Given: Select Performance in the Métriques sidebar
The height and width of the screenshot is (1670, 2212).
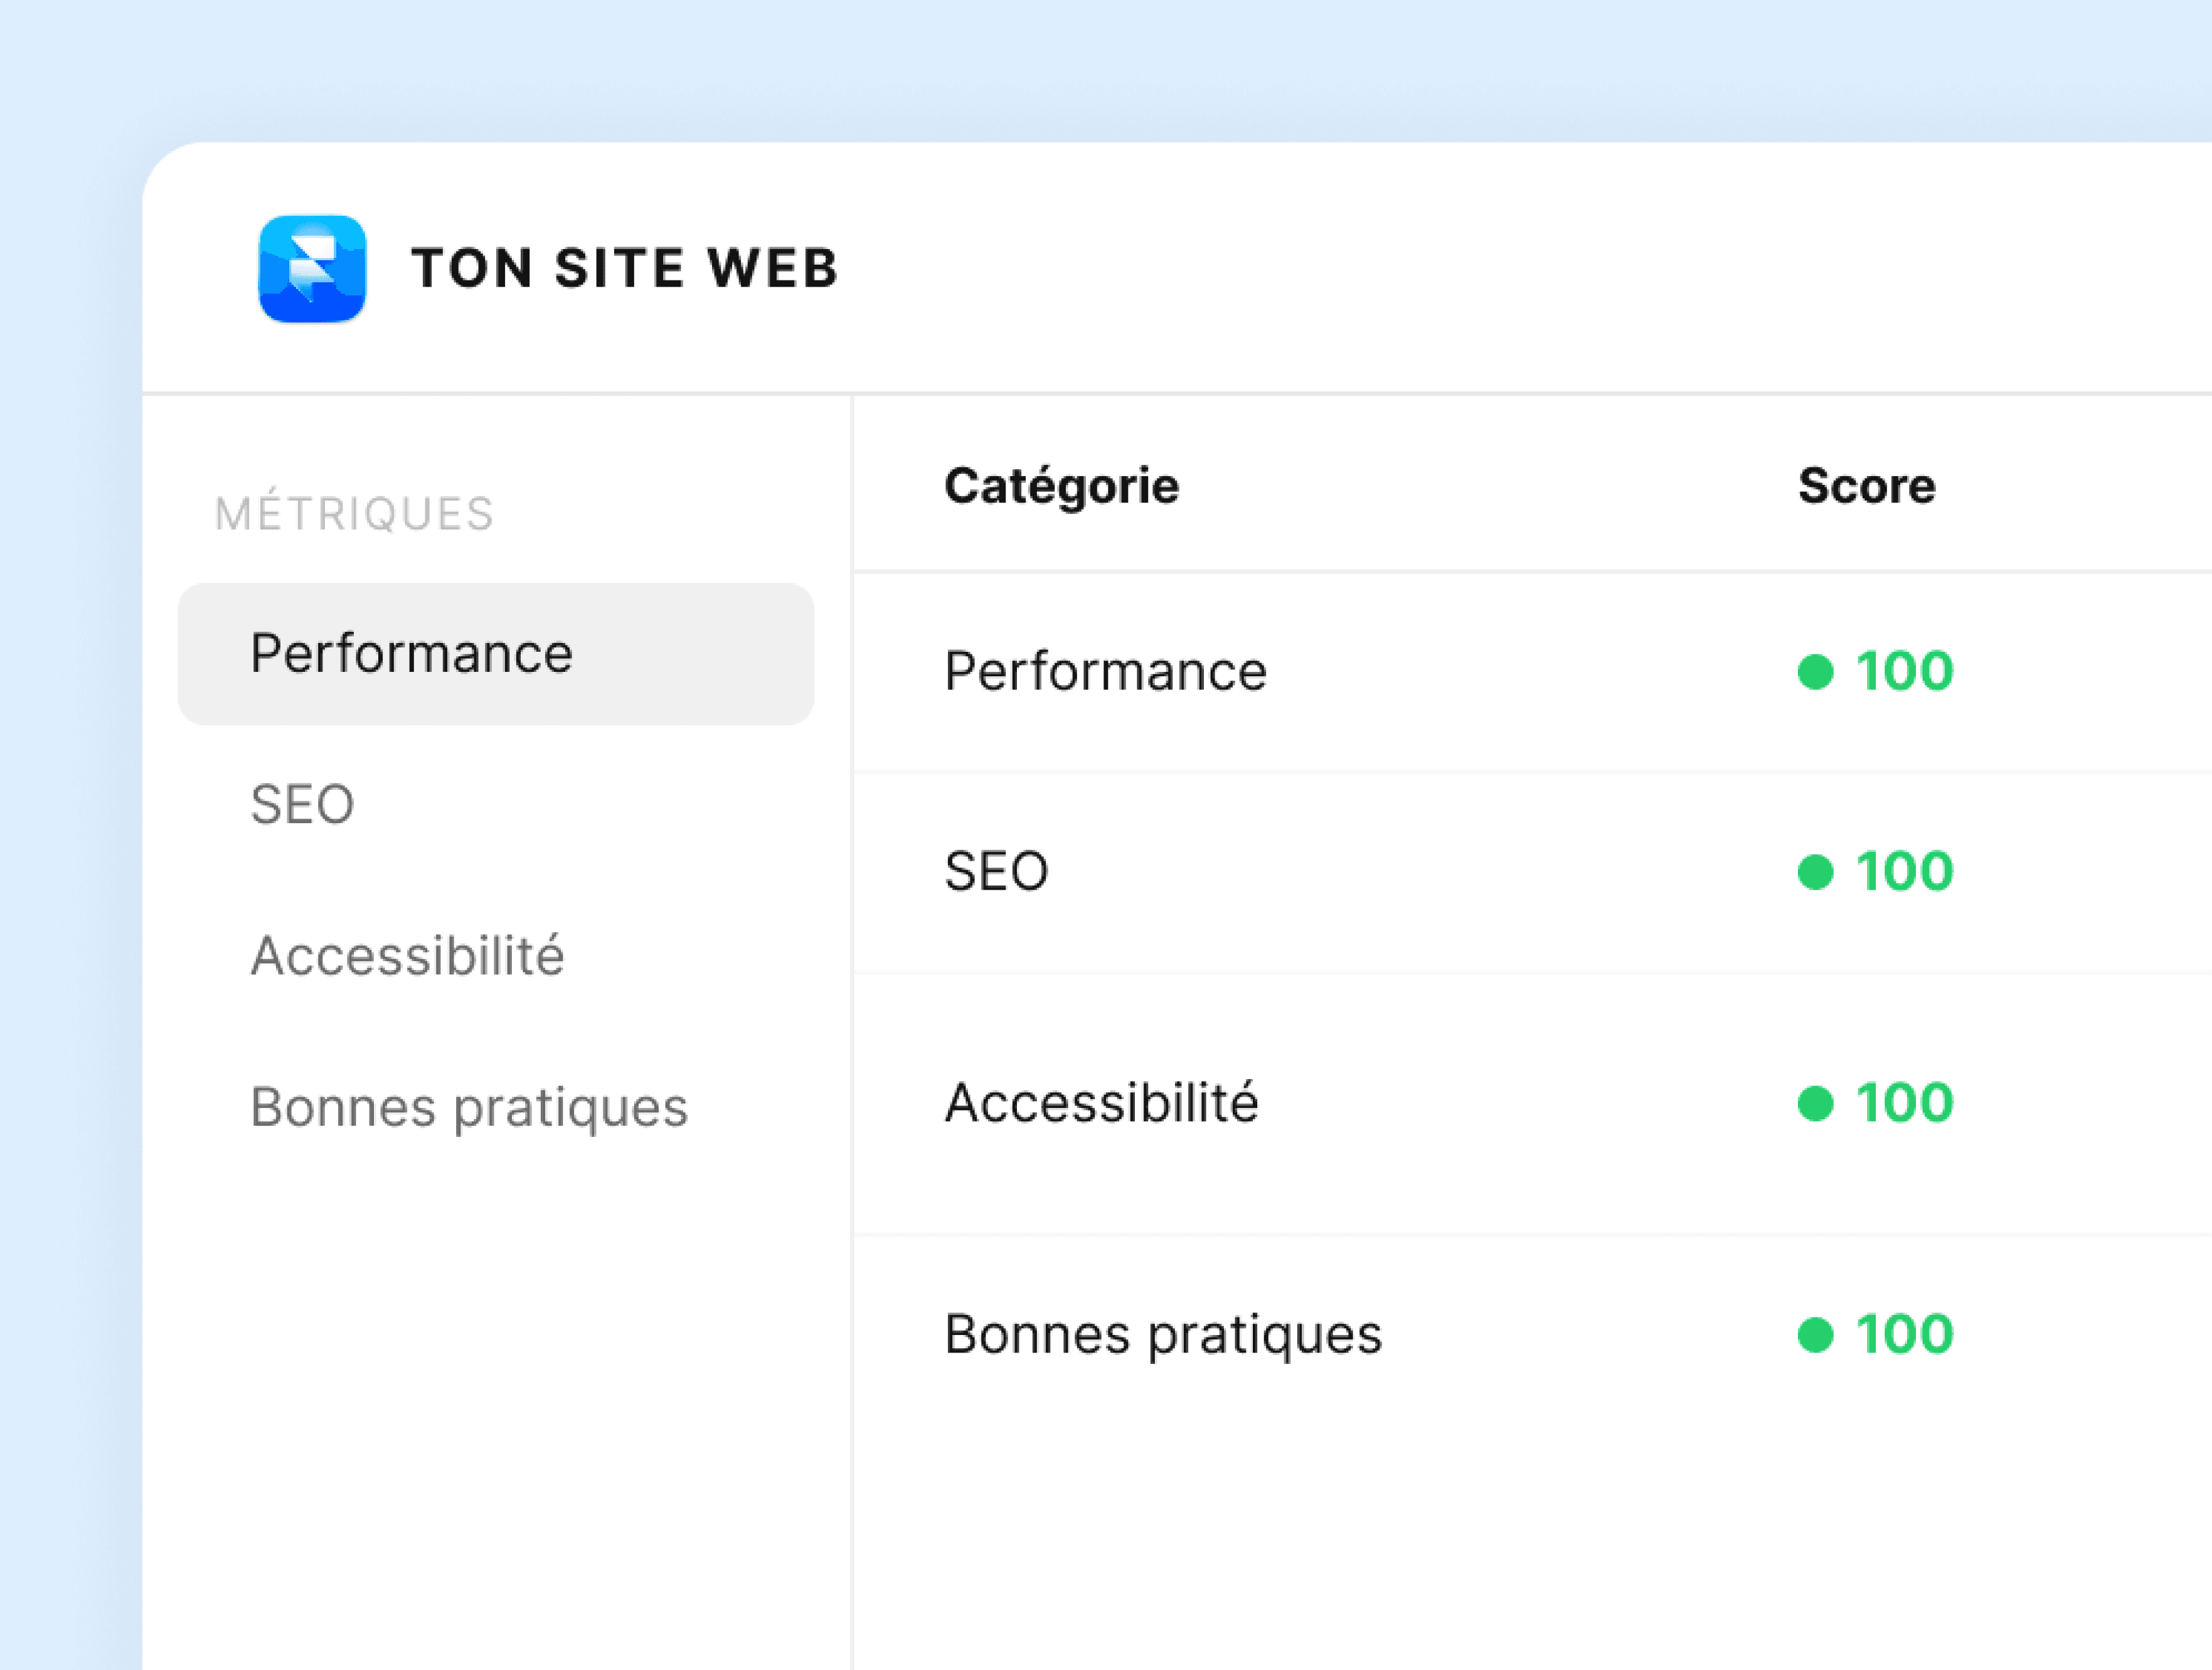Looking at the screenshot, I should (x=412, y=652).
